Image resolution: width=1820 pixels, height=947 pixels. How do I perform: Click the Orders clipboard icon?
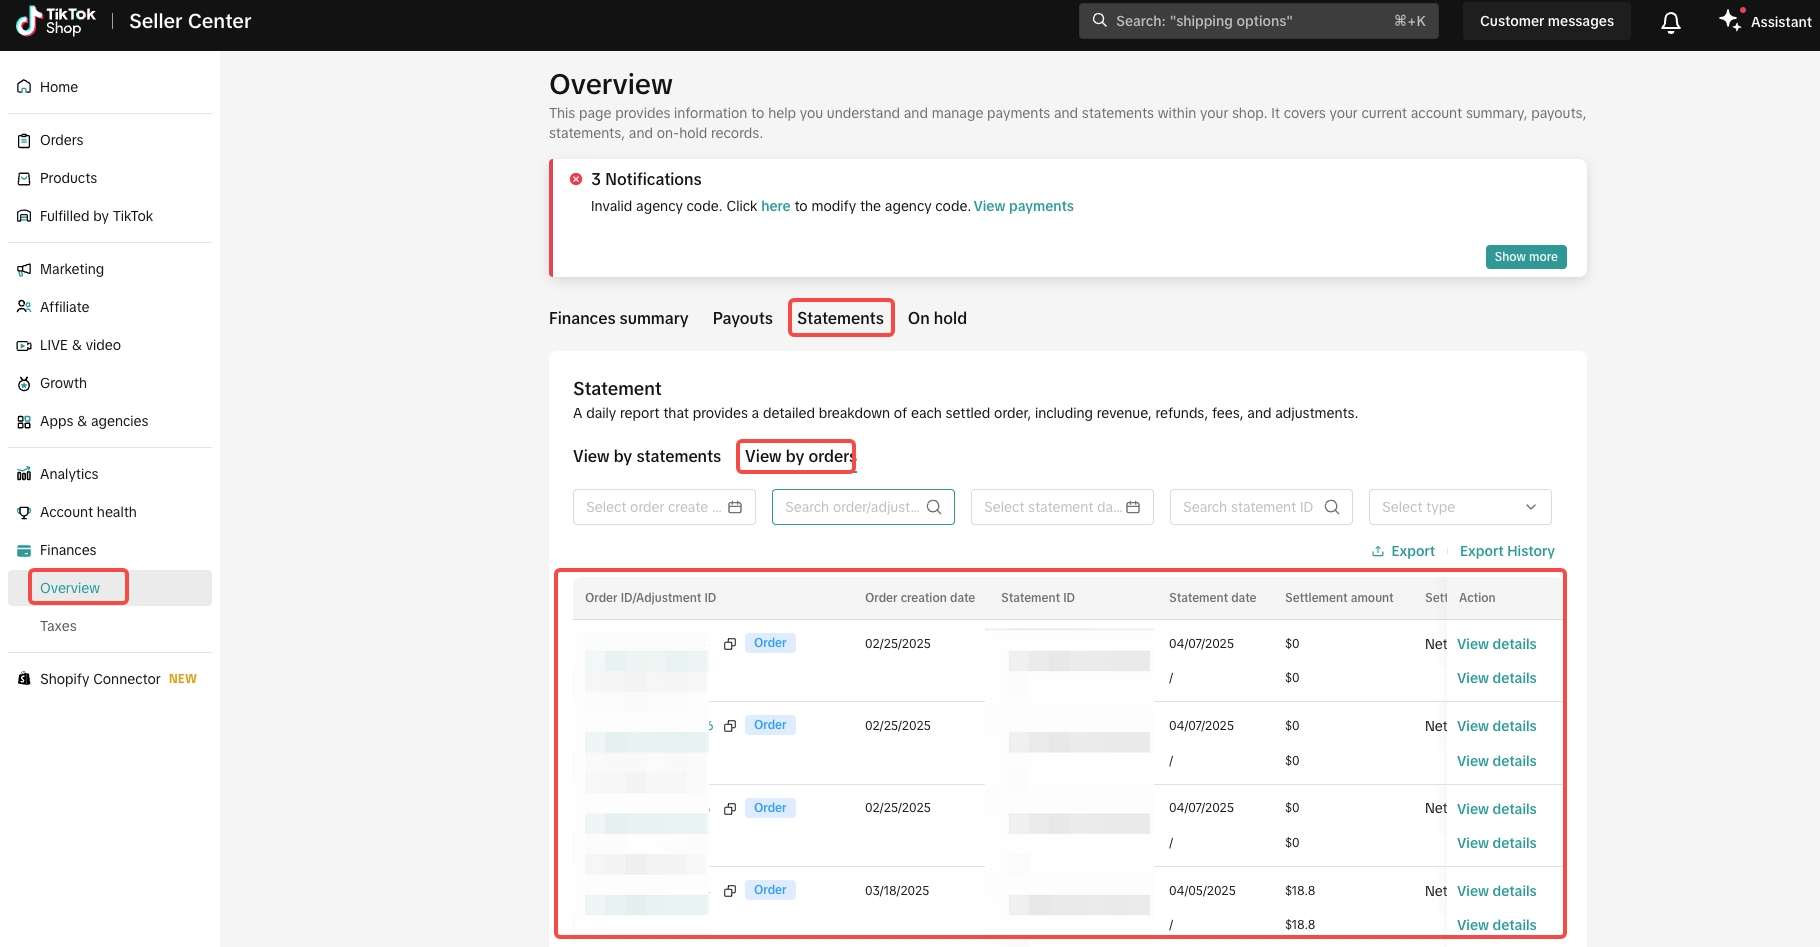24,140
